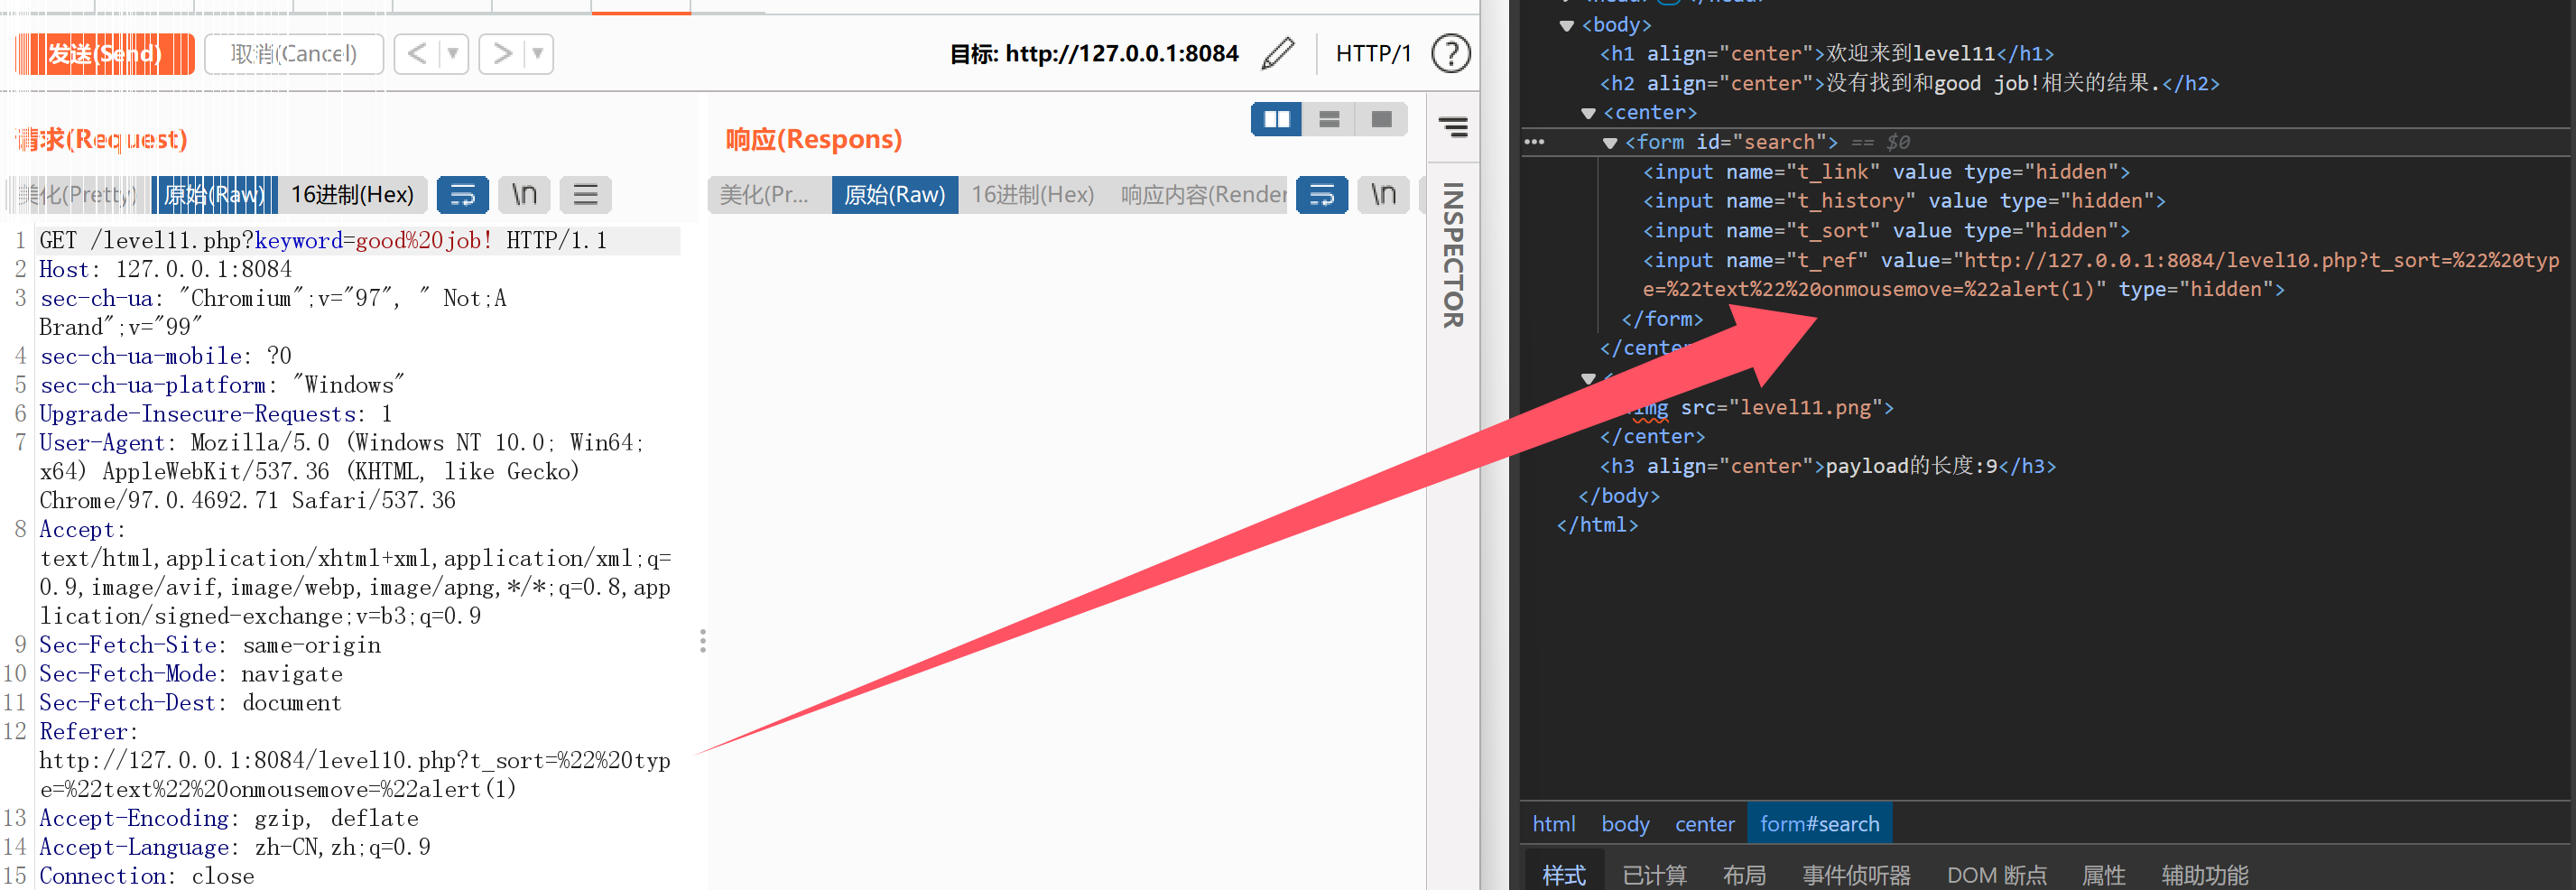
Task: Select the h3 payload的长度:9 DOM line
Action: coord(1828,467)
